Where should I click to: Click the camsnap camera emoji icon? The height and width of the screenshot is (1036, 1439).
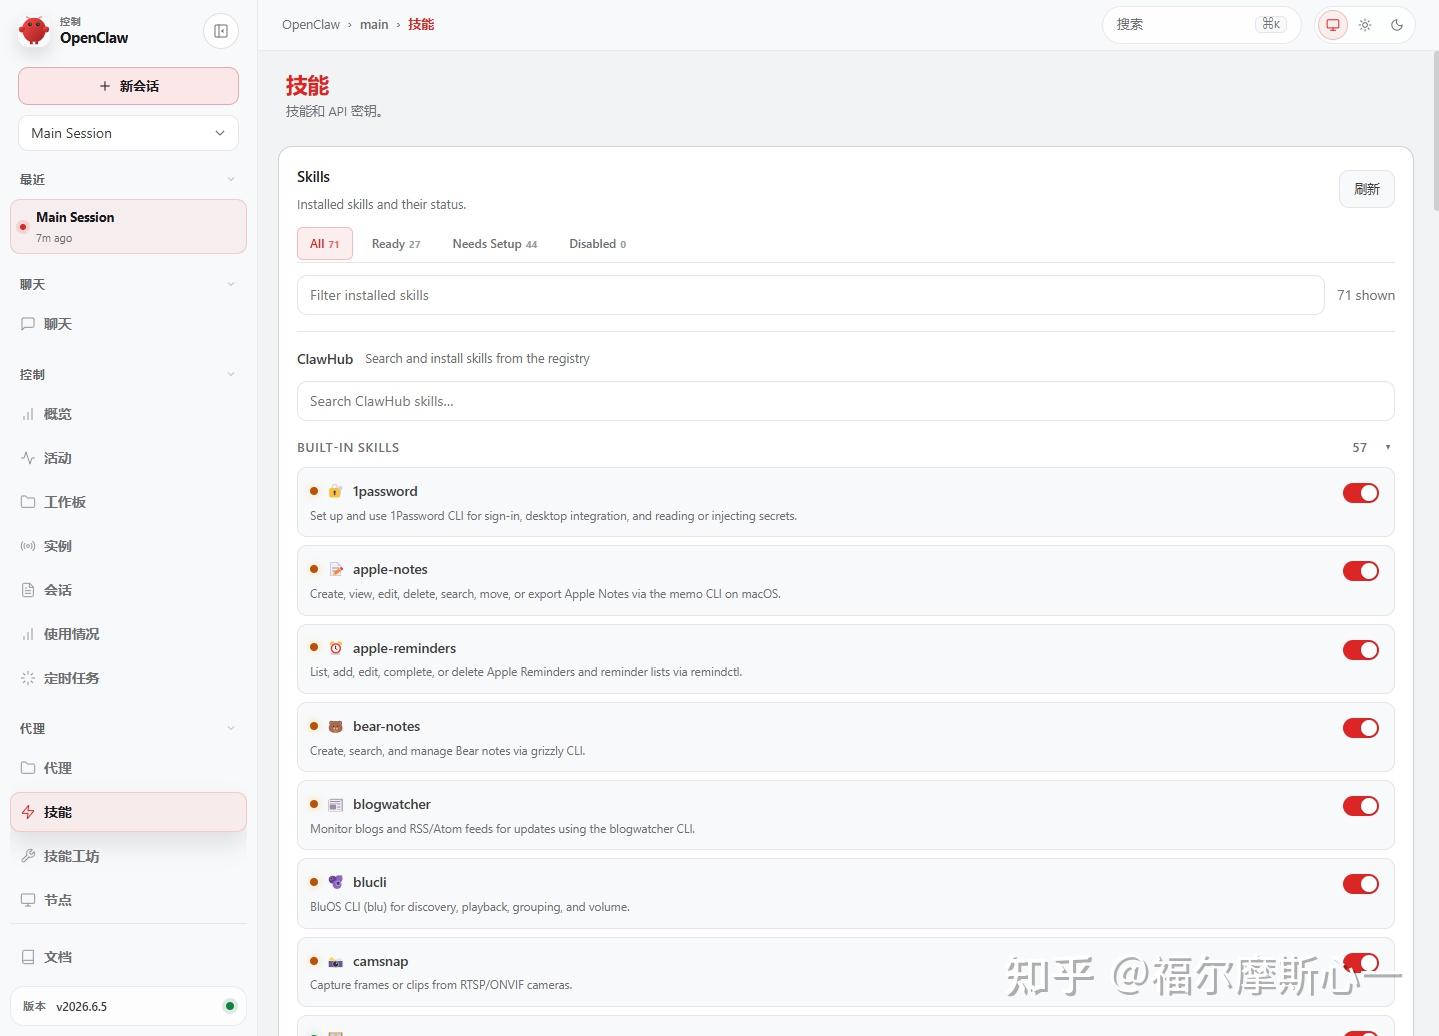click(x=336, y=961)
